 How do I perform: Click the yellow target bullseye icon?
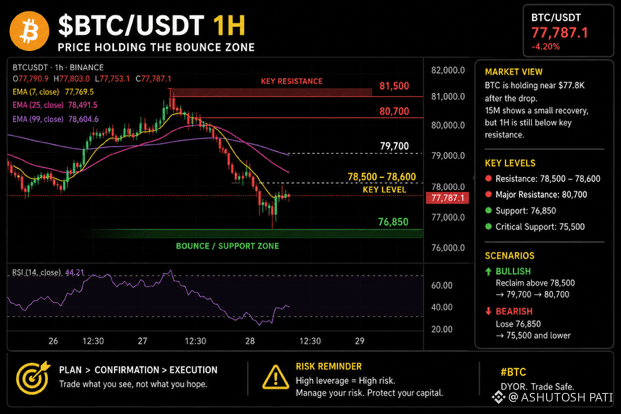click(33, 378)
